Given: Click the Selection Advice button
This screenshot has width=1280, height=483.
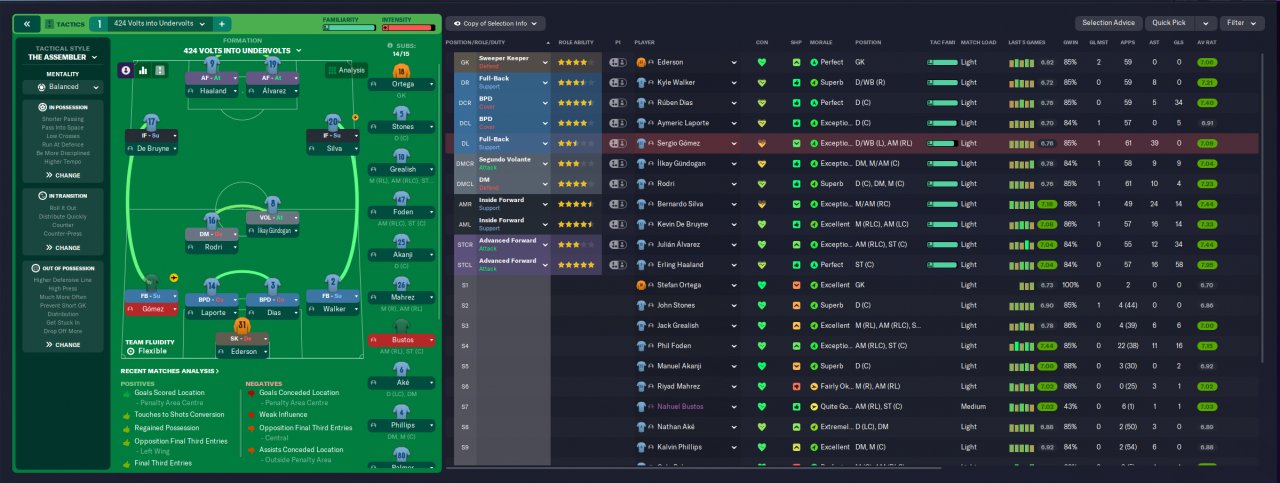Looking at the screenshot, I should coord(1108,22).
